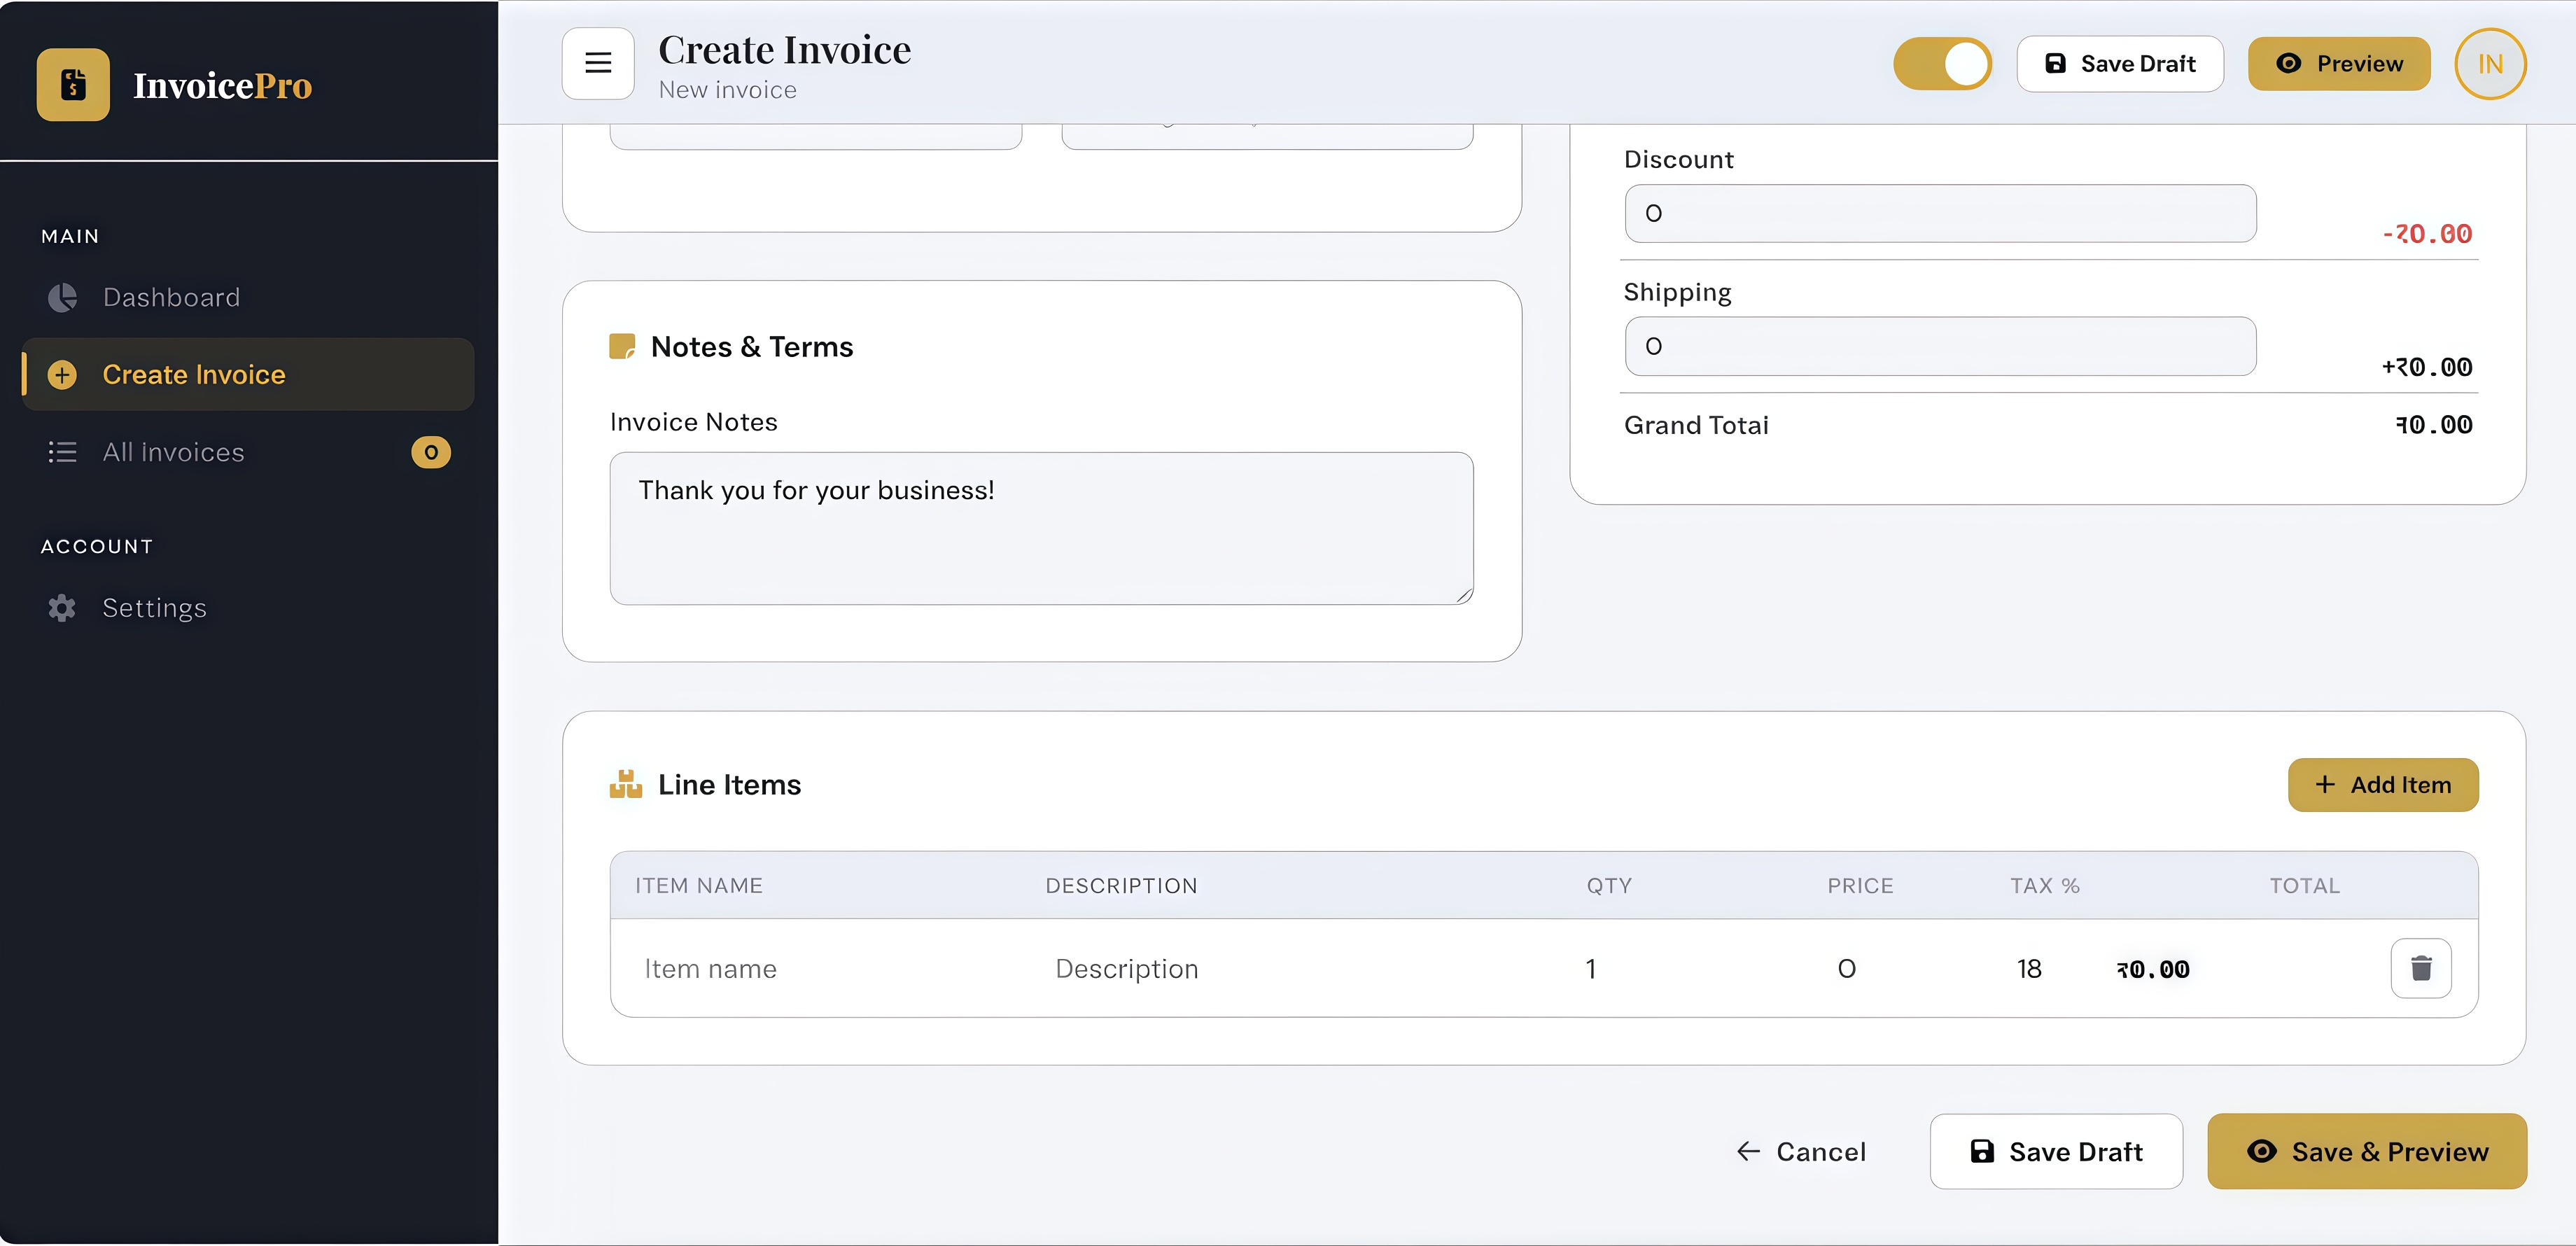Click the MAIN section label
Screen dimensions: 2576x1246
click(x=70, y=236)
